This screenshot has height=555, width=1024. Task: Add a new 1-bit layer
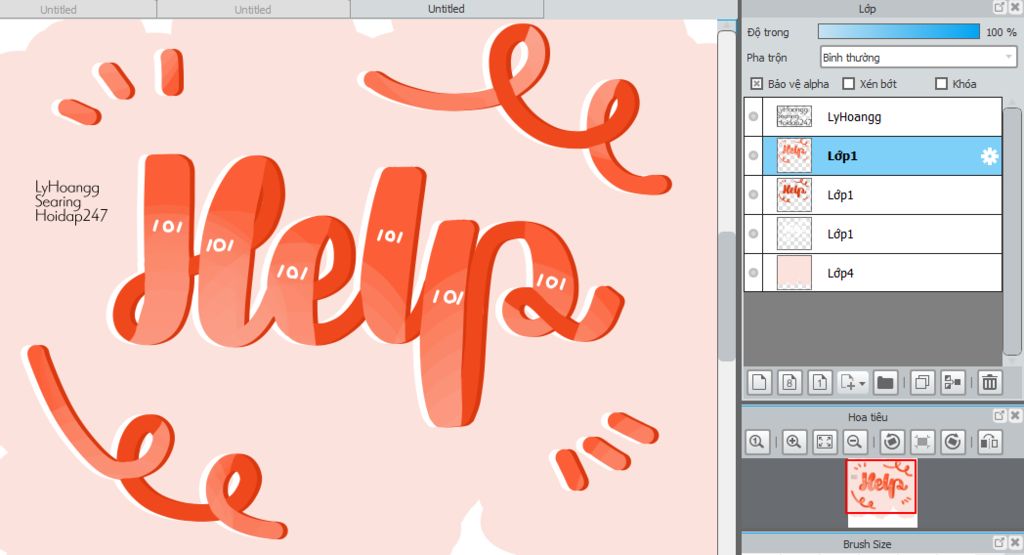tap(820, 383)
